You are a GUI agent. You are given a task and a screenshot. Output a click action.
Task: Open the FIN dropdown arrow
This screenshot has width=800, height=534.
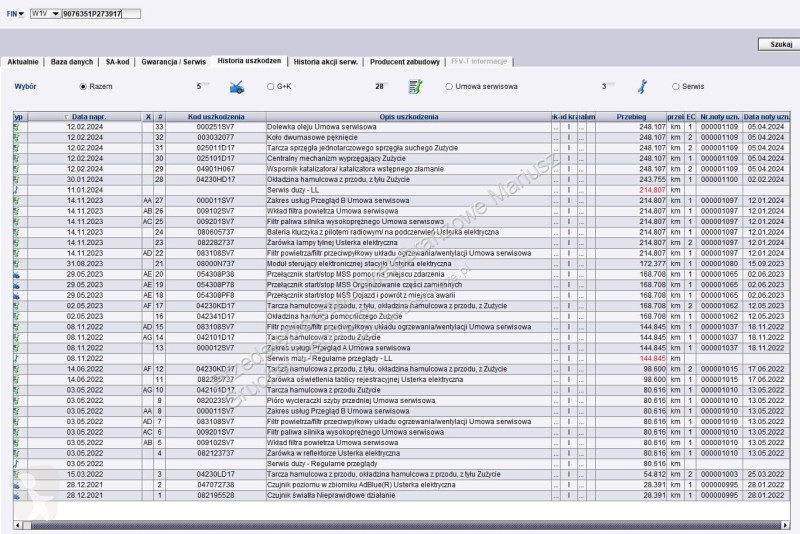[21, 14]
